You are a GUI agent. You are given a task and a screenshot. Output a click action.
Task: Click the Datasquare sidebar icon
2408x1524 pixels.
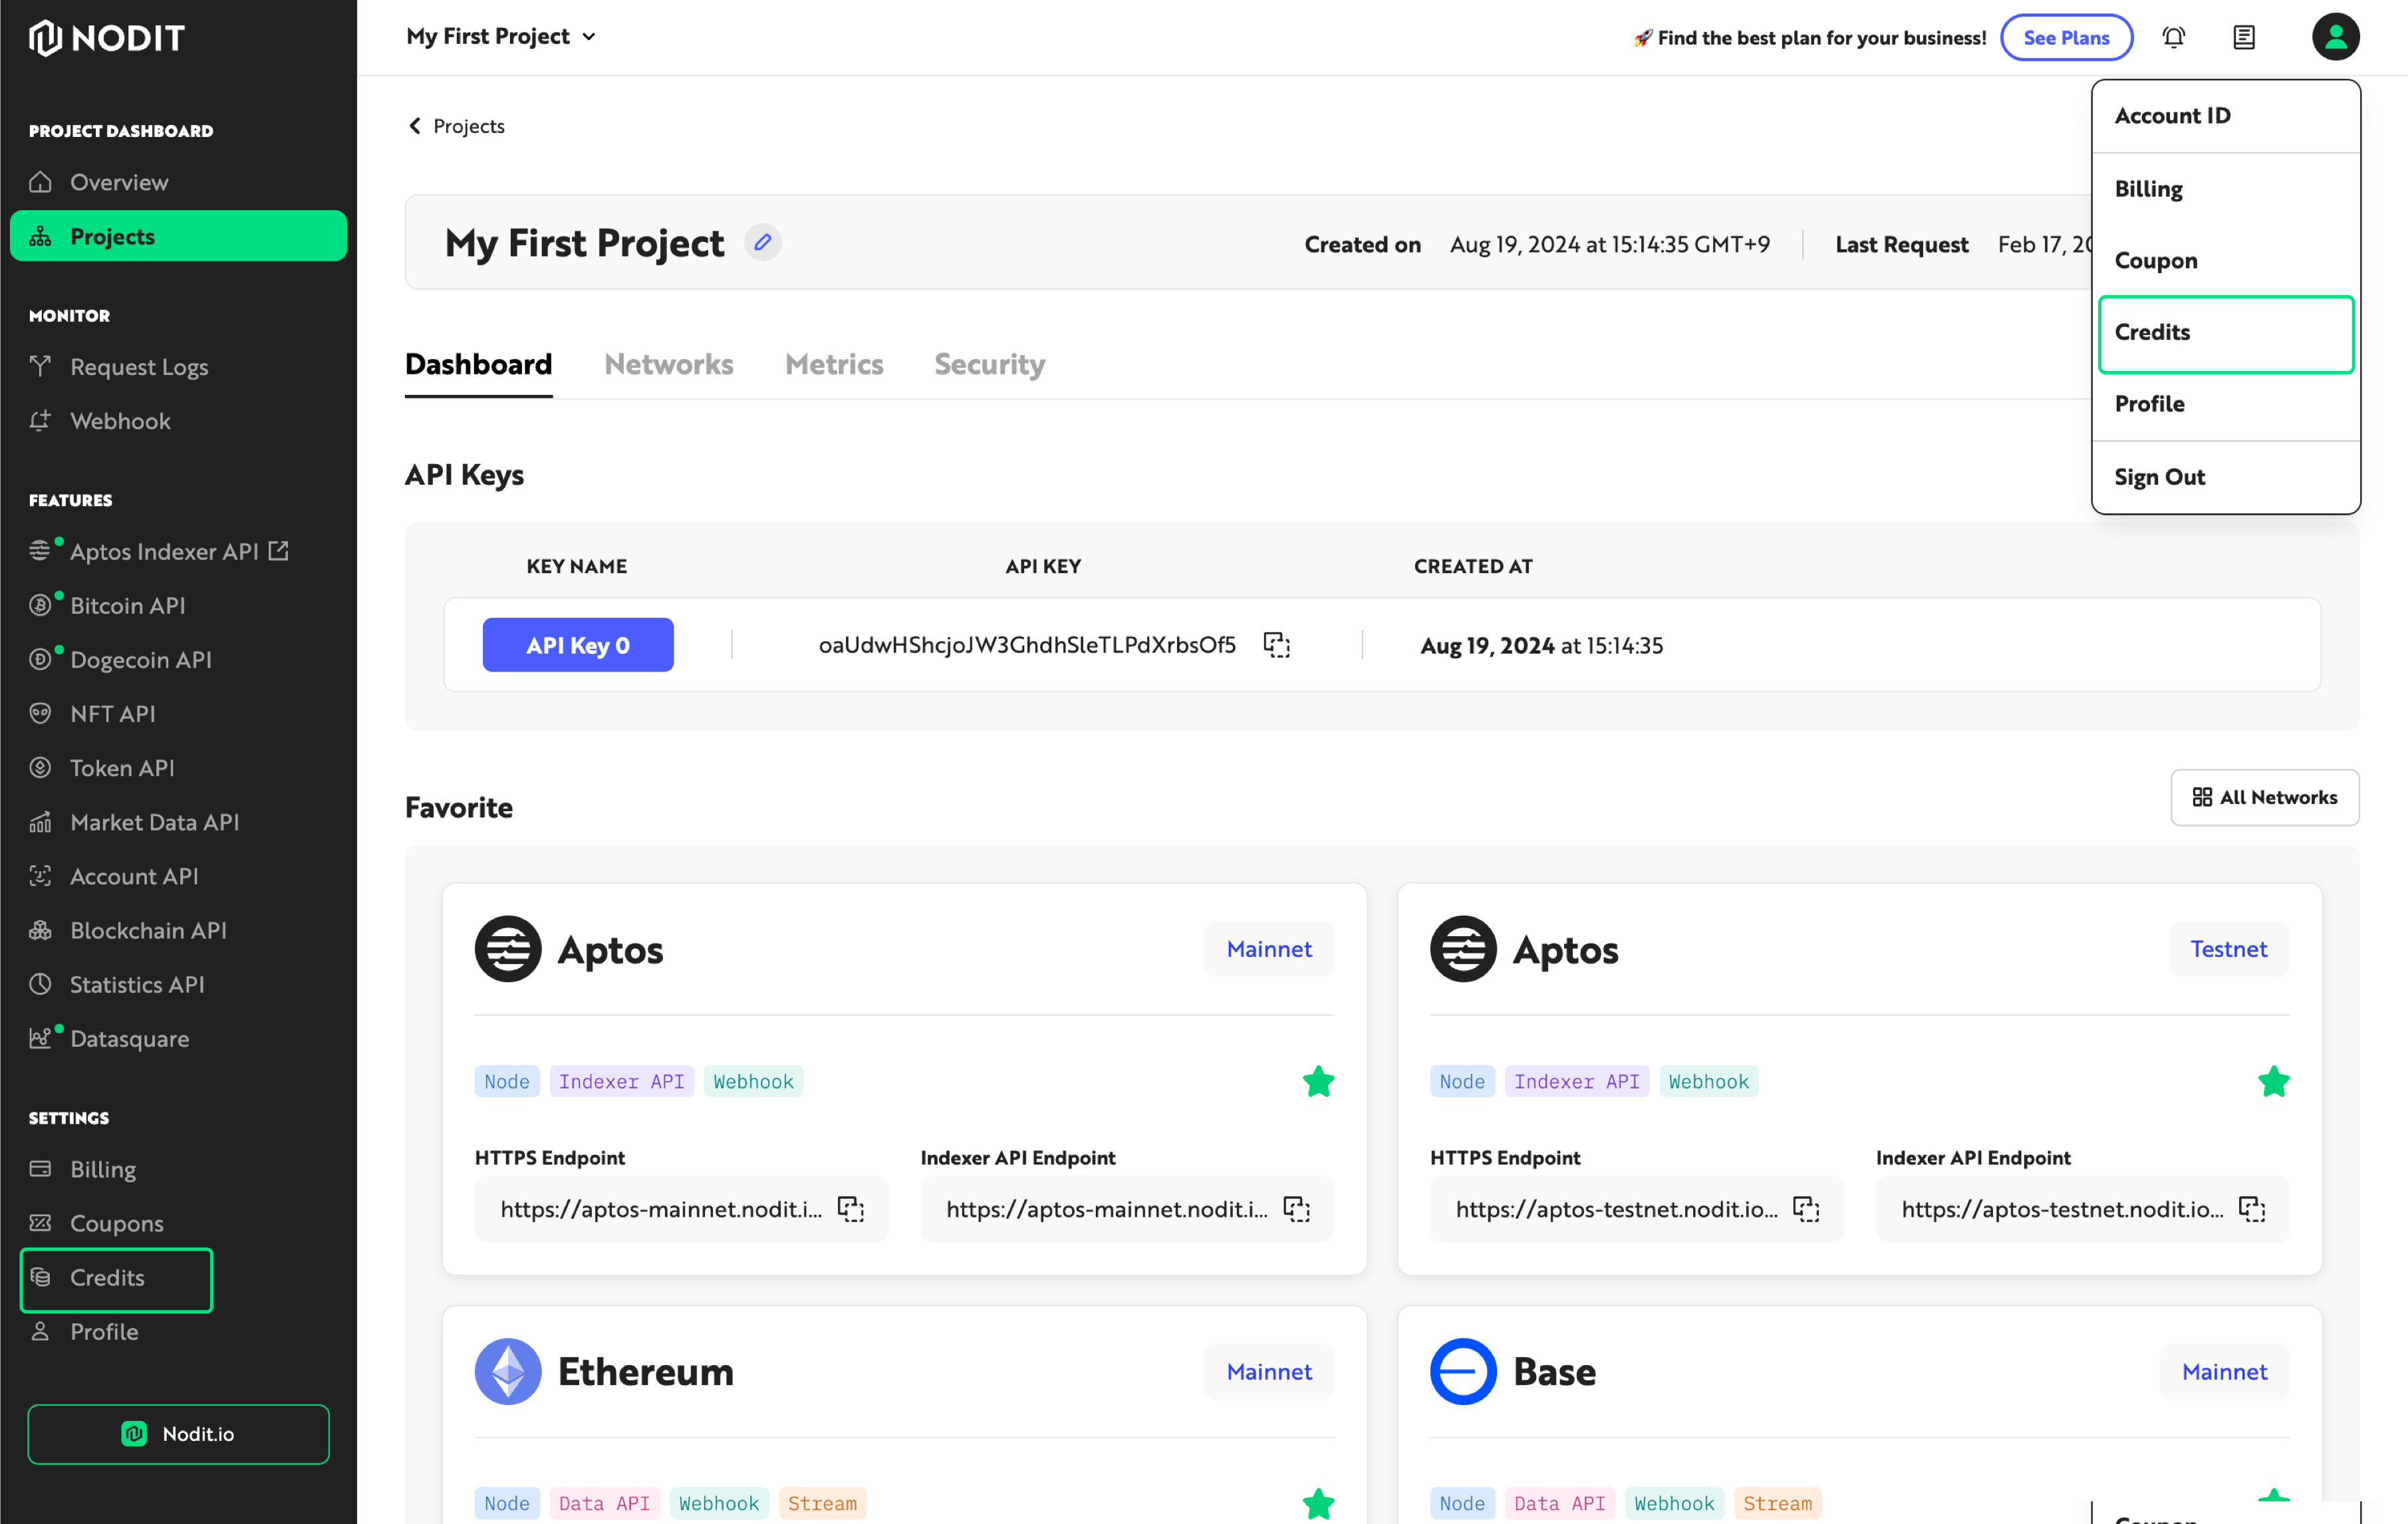(x=42, y=1038)
